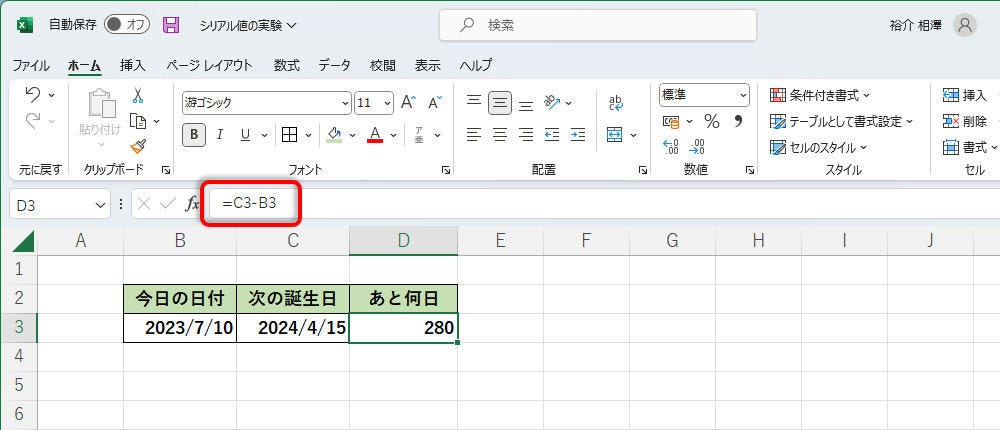This screenshot has width=1000, height=430.
Task: Save the workbook with floppy icon
Action: point(171,25)
